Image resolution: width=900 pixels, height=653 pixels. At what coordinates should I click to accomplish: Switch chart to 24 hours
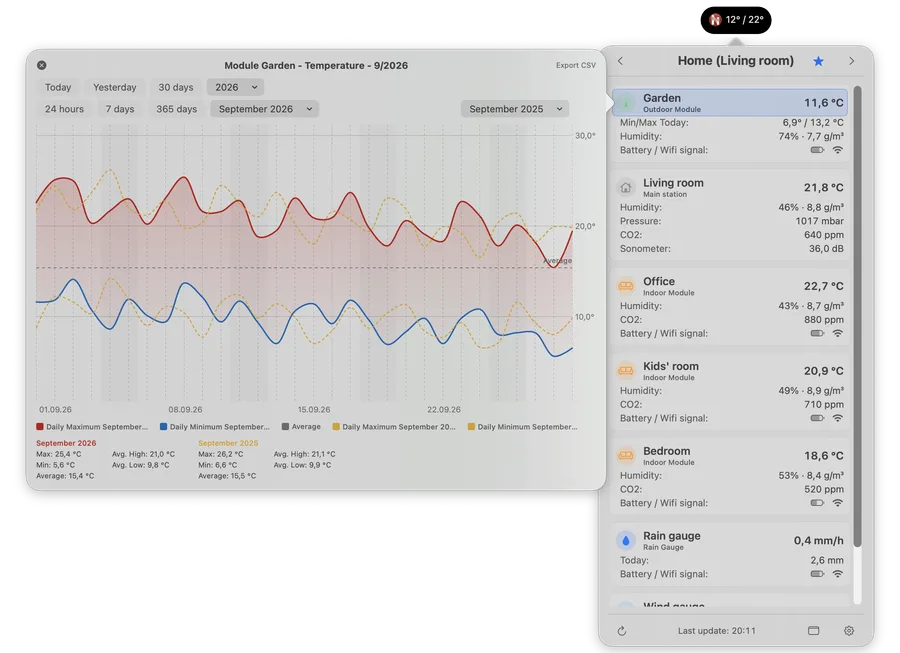pyautogui.click(x=64, y=109)
